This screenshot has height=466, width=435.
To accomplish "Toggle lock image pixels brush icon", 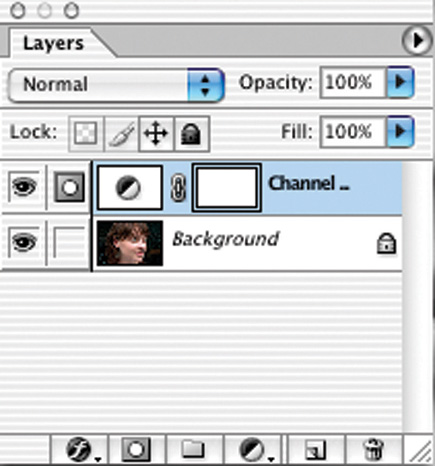I will tap(121, 134).
